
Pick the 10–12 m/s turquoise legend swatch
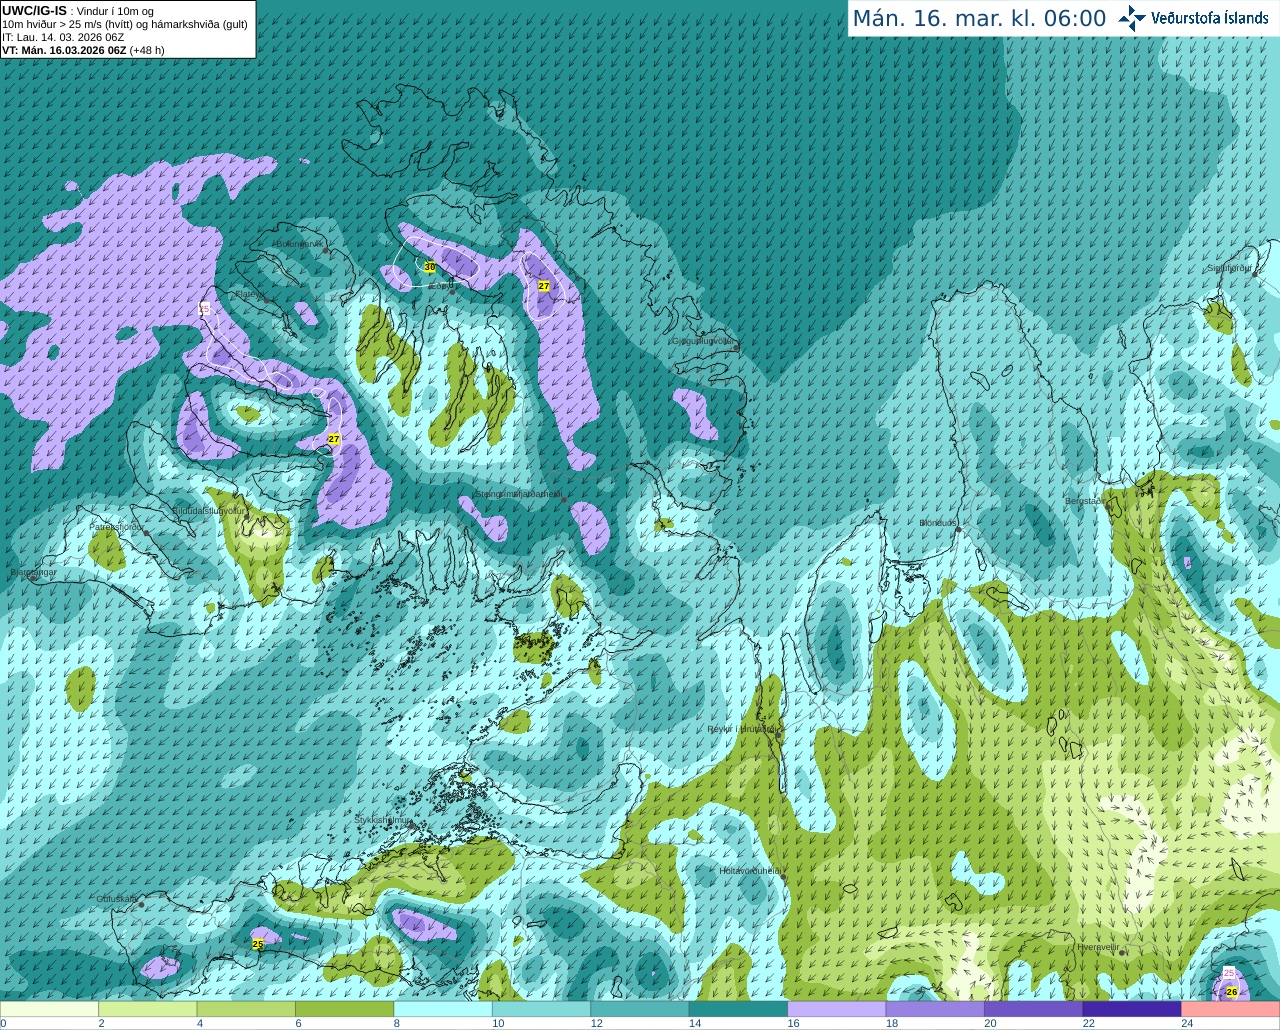(x=541, y=1009)
